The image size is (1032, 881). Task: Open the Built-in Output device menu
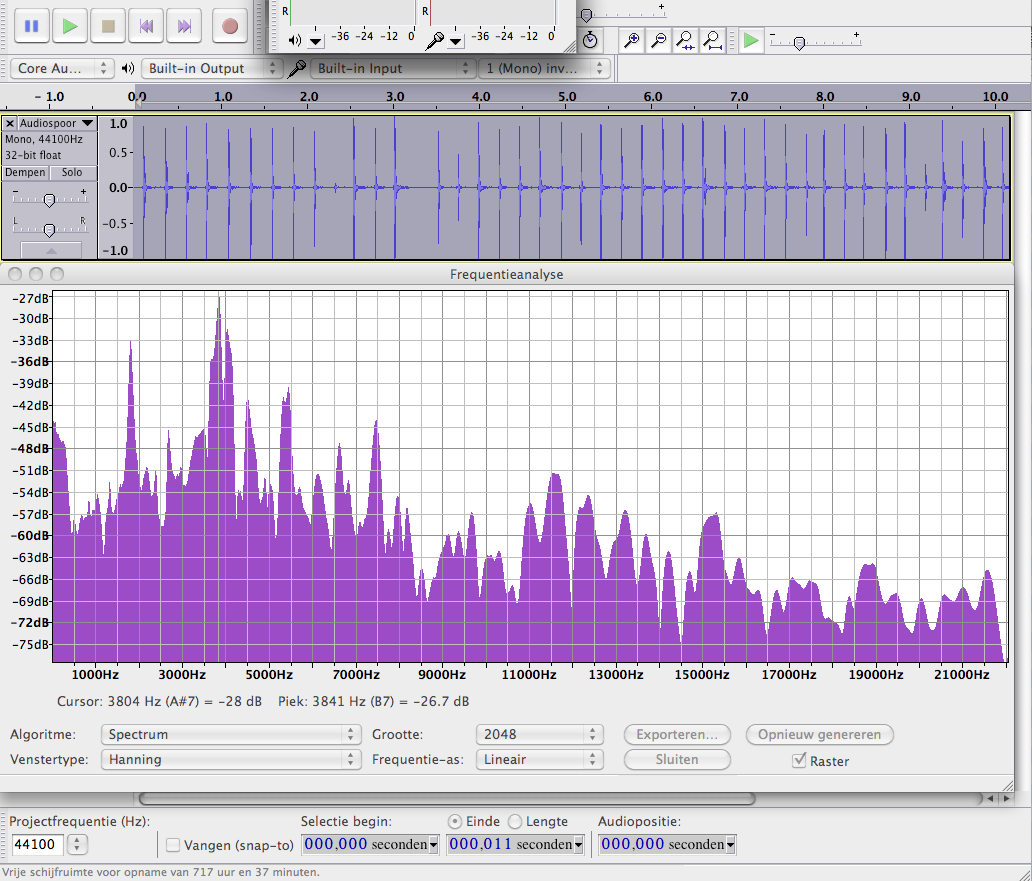211,68
